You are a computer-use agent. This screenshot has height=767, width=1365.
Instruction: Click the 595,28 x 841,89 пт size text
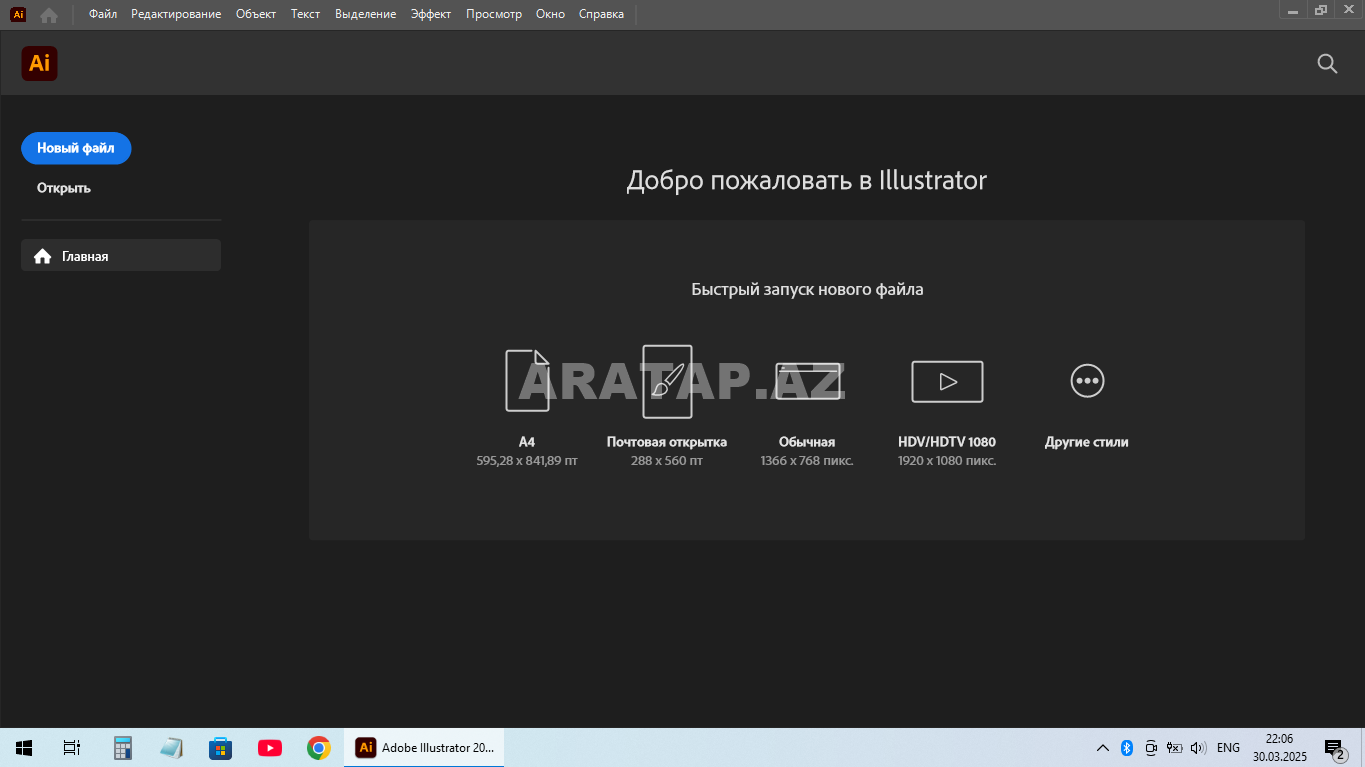(527, 461)
